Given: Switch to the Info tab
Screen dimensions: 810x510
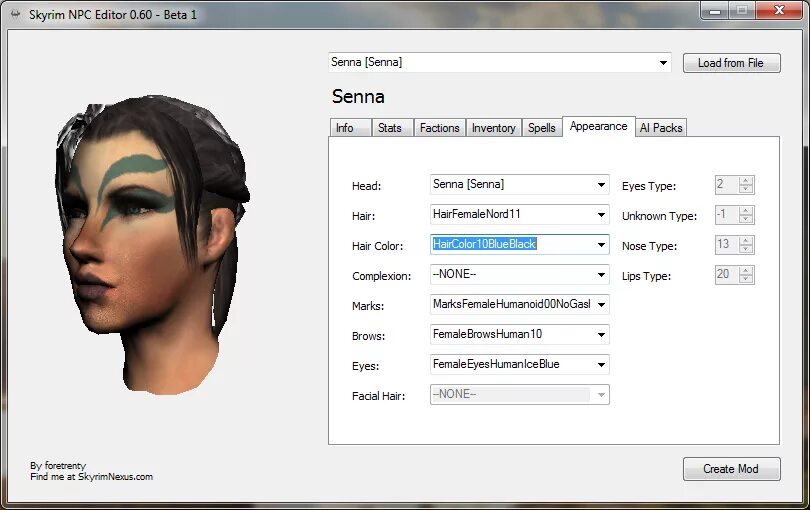Looking at the screenshot, I should [x=350, y=128].
